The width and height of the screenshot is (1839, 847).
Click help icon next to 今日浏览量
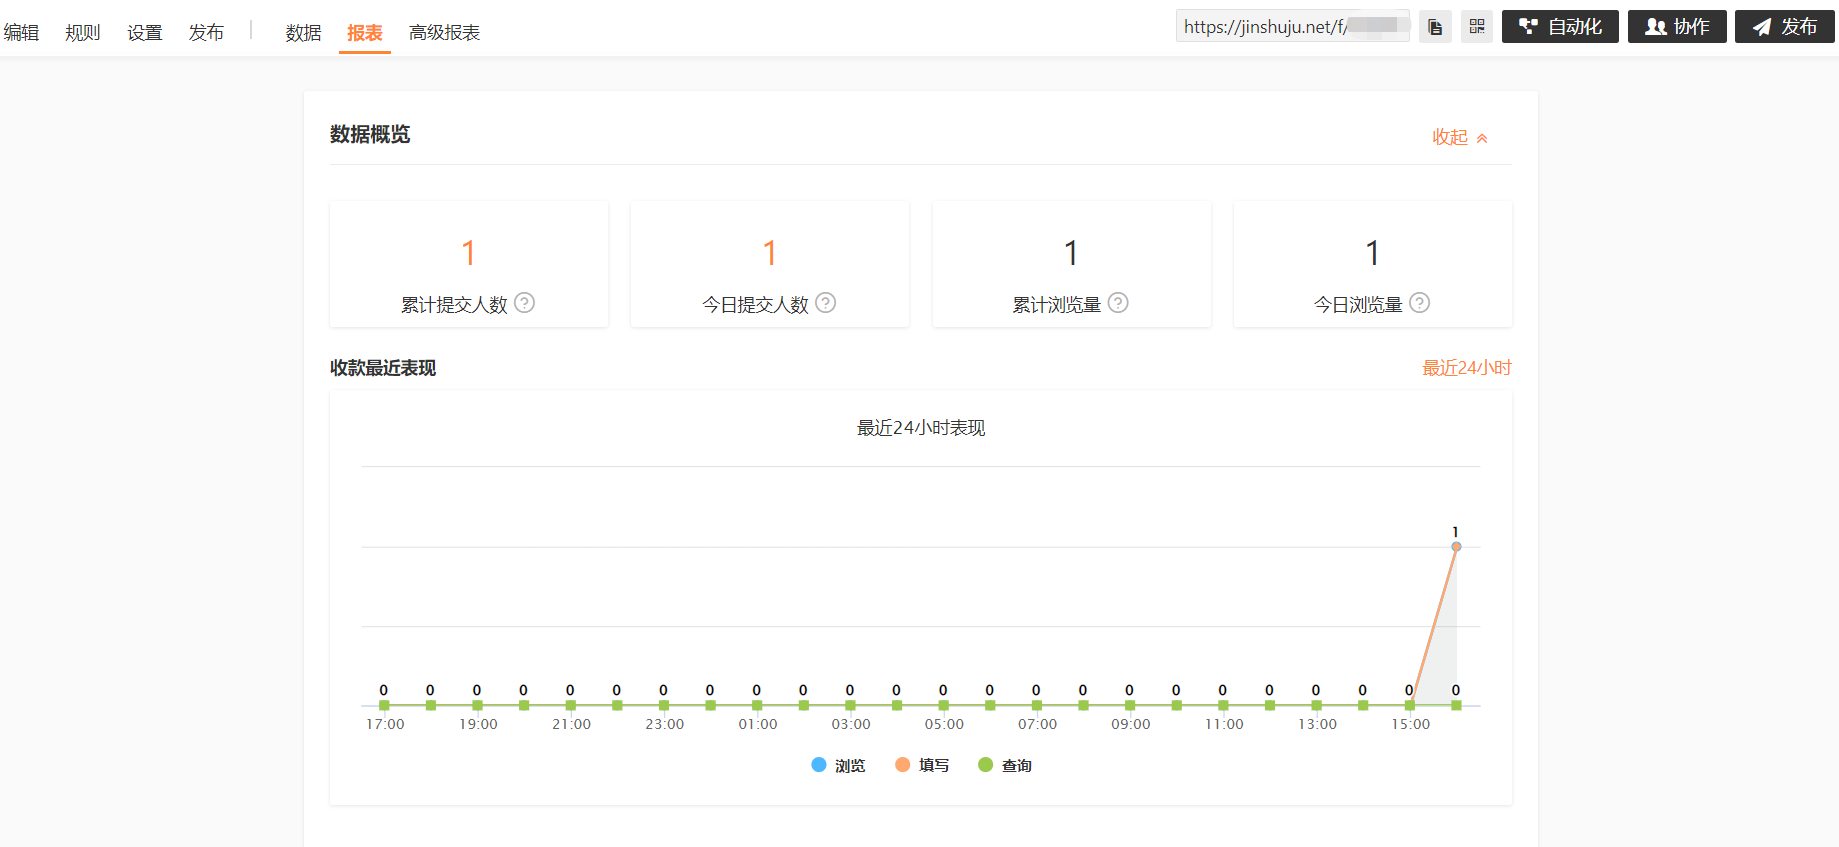point(1419,303)
